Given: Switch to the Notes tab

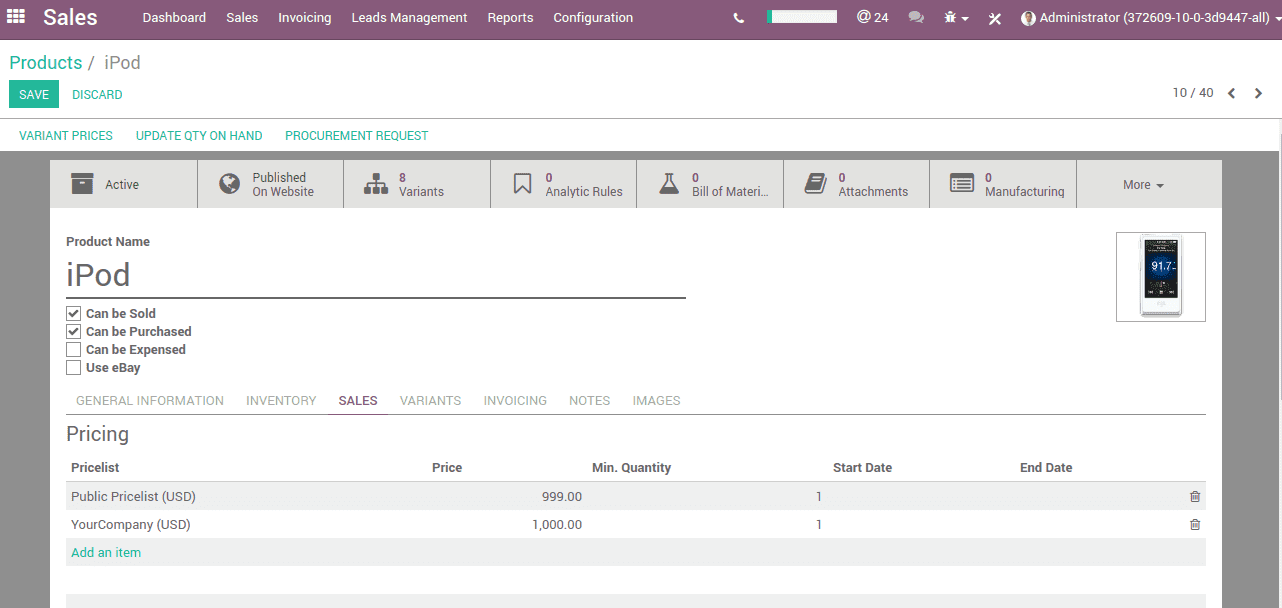Looking at the screenshot, I should pos(589,400).
